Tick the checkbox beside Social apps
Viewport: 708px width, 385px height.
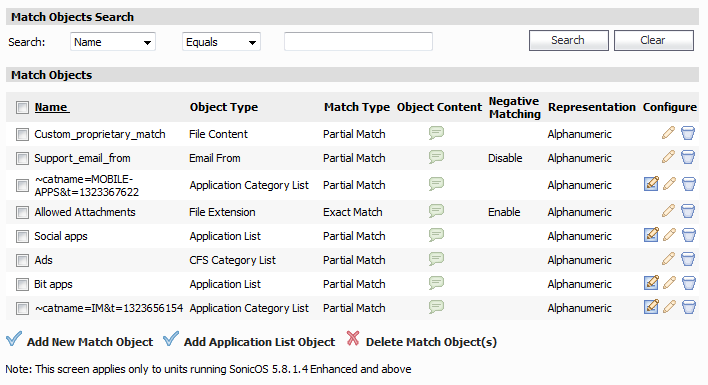[x=22, y=237]
